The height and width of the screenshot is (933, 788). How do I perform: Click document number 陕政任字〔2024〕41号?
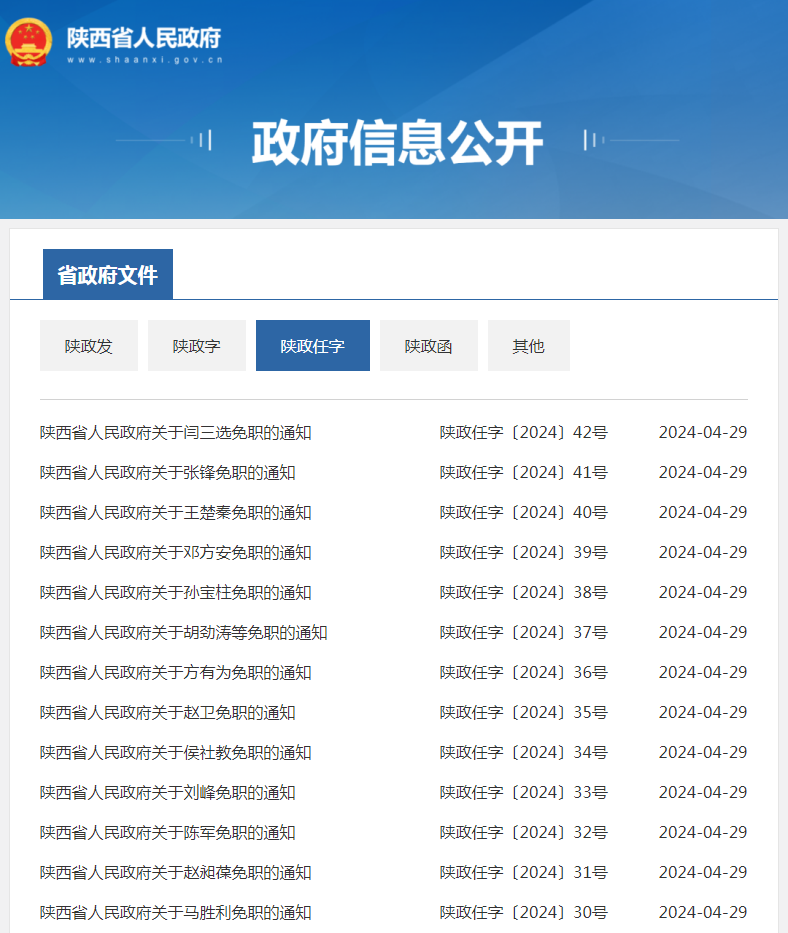[x=524, y=472]
